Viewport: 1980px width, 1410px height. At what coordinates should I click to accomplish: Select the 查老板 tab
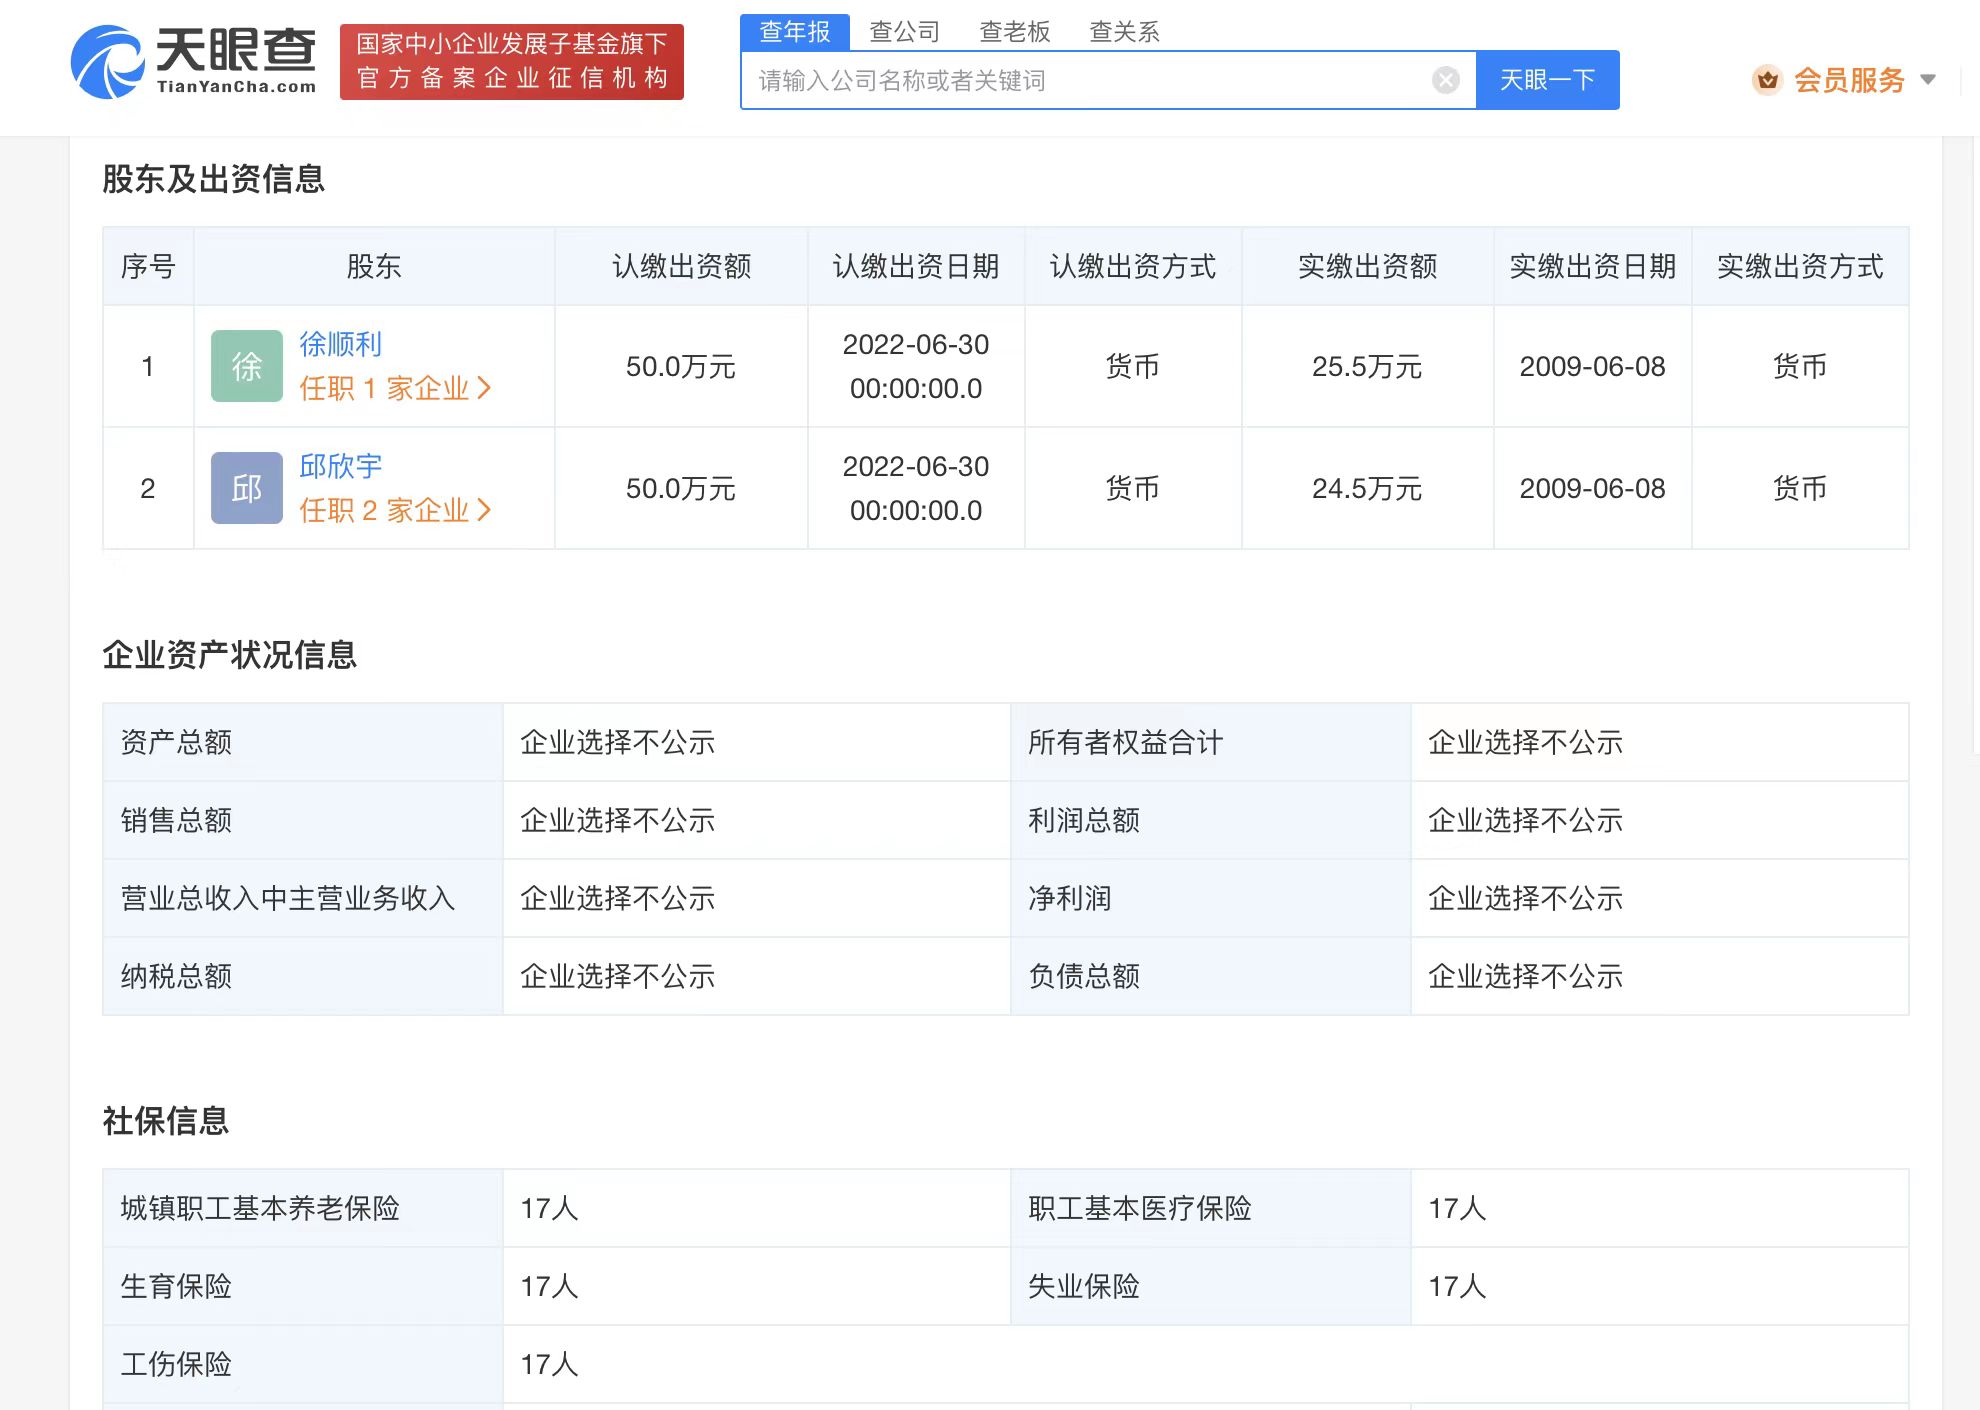pos(1014,32)
